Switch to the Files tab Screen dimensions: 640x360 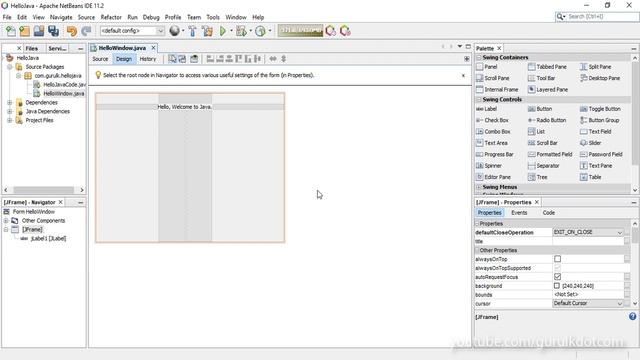pyautogui.click(x=31, y=48)
